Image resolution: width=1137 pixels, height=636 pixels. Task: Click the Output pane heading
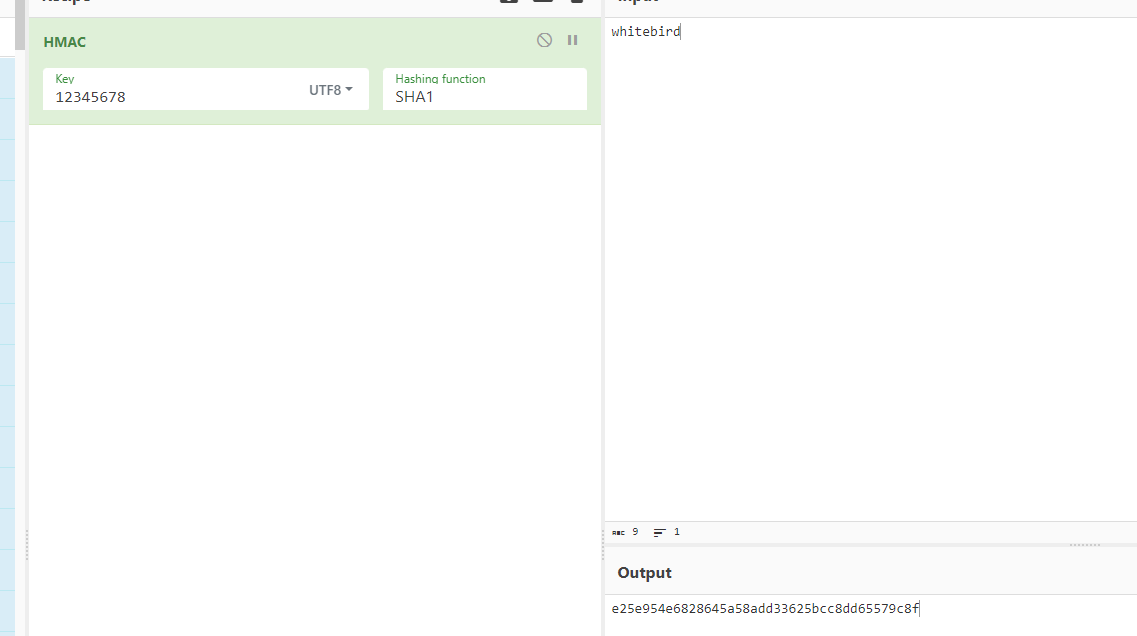tap(644, 573)
